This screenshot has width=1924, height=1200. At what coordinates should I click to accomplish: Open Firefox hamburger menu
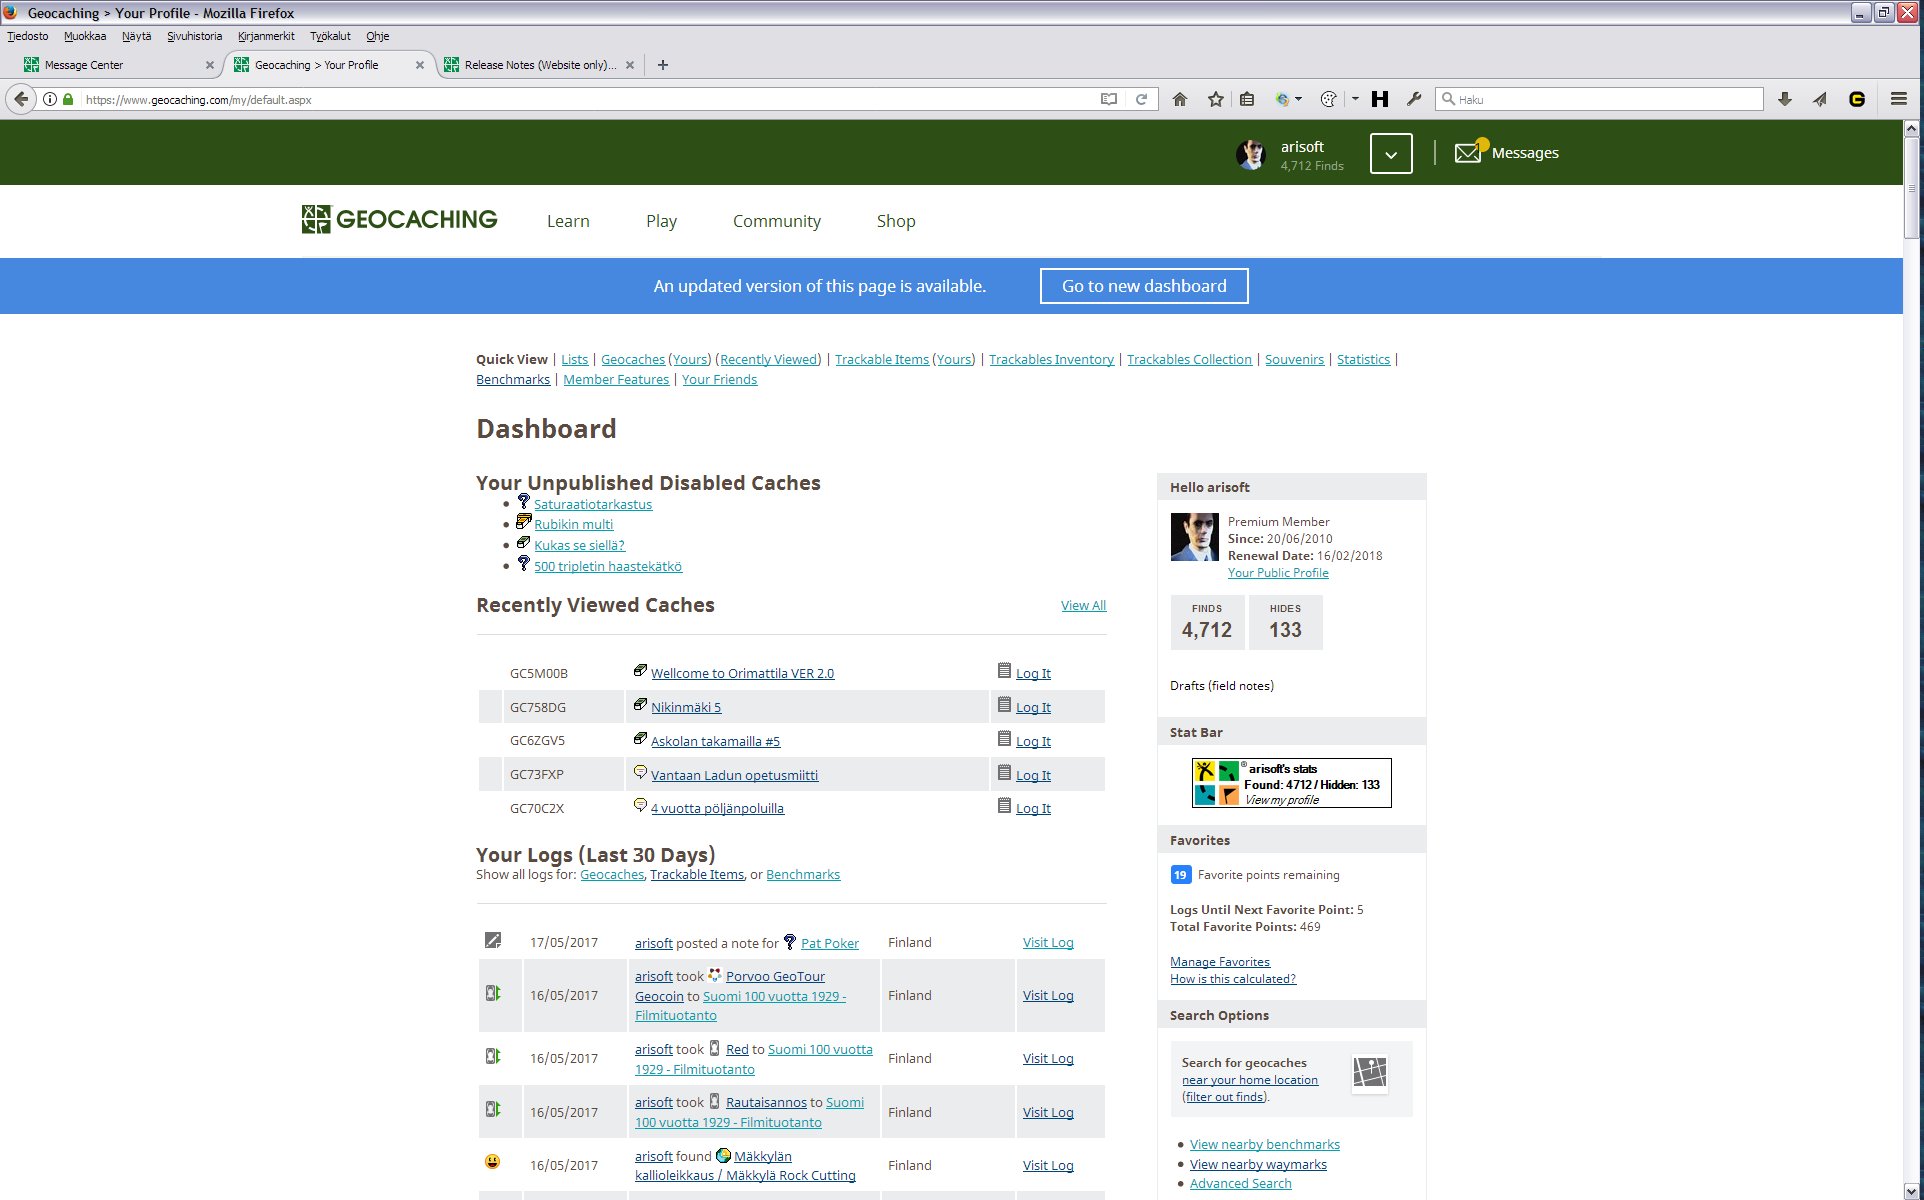point(1898,99)
